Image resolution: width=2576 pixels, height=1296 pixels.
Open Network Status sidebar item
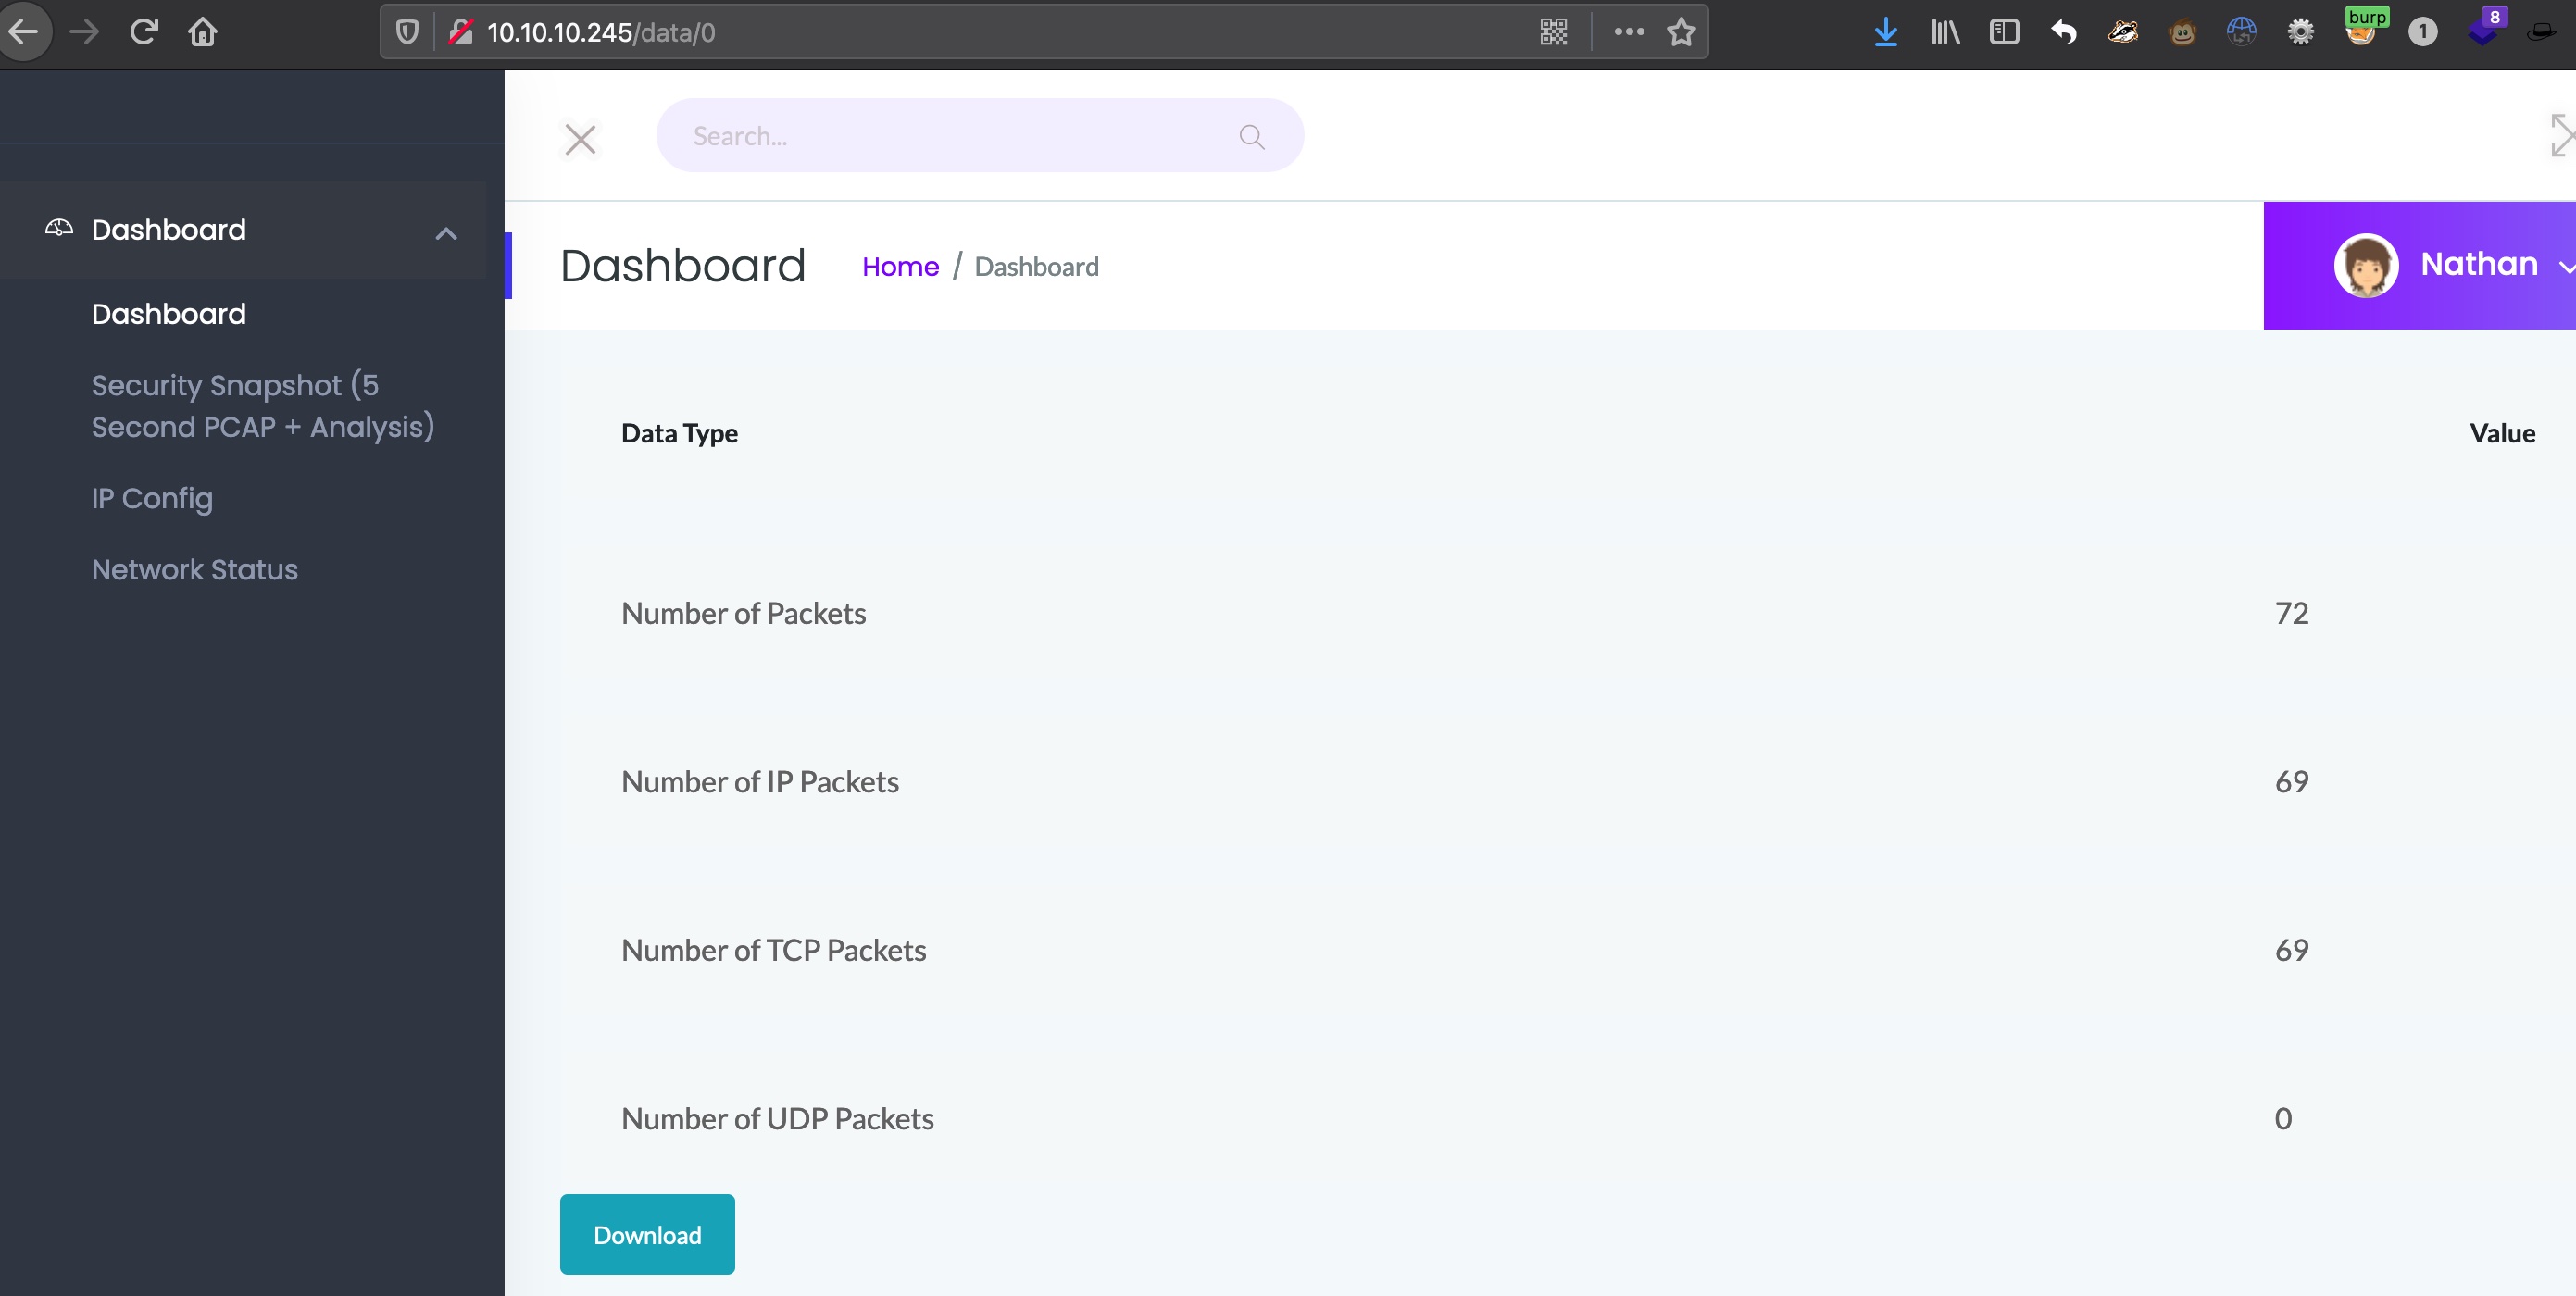[x=195, y=569]
